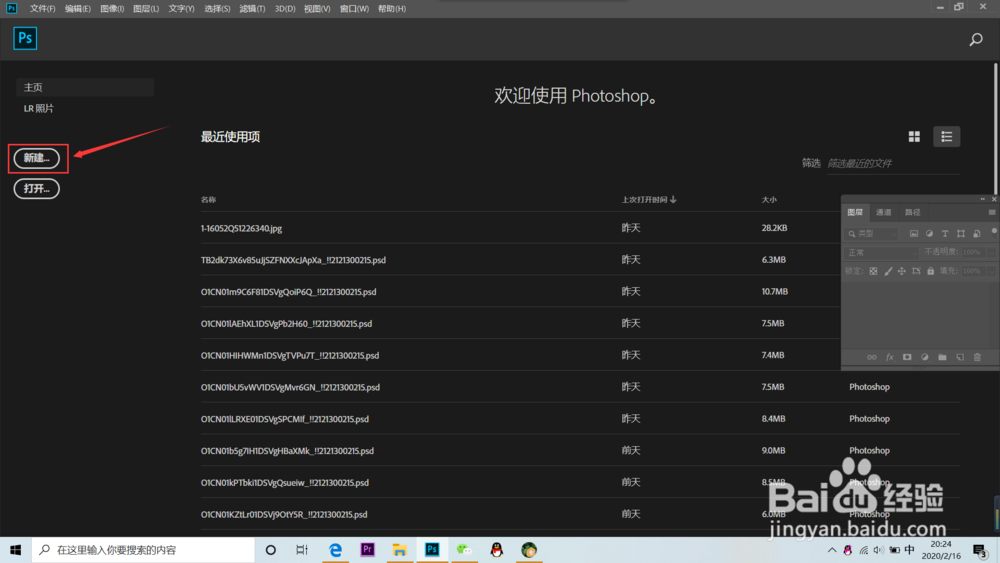The height and width of the screenshot is (563, 1000).
Task: Open the 类型 layer filter dropdown
Action: pos(872,234)
